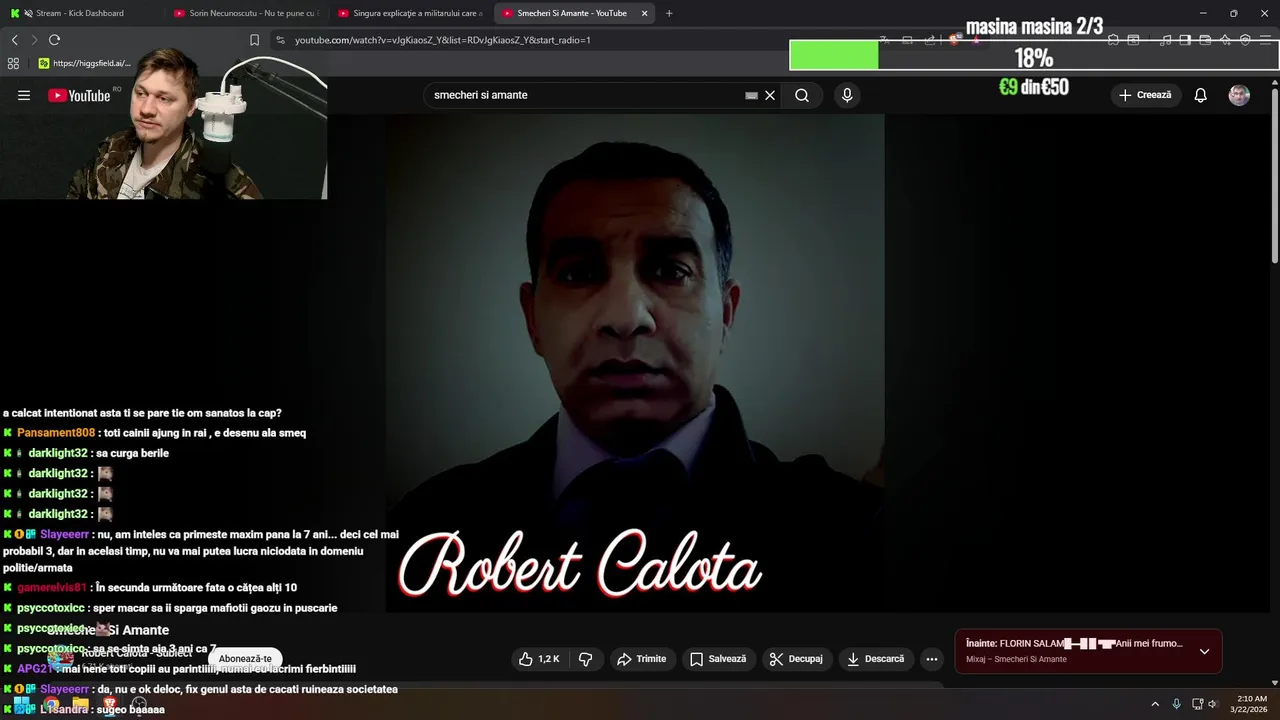This screenshot has width=1280, height=720.
Task: Open the network tray icon
Action: point(1197,704)
